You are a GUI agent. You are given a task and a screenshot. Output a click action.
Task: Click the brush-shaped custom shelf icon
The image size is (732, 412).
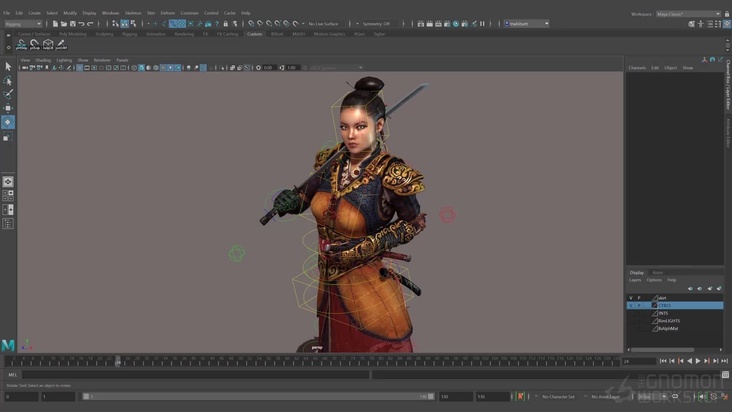61,44
